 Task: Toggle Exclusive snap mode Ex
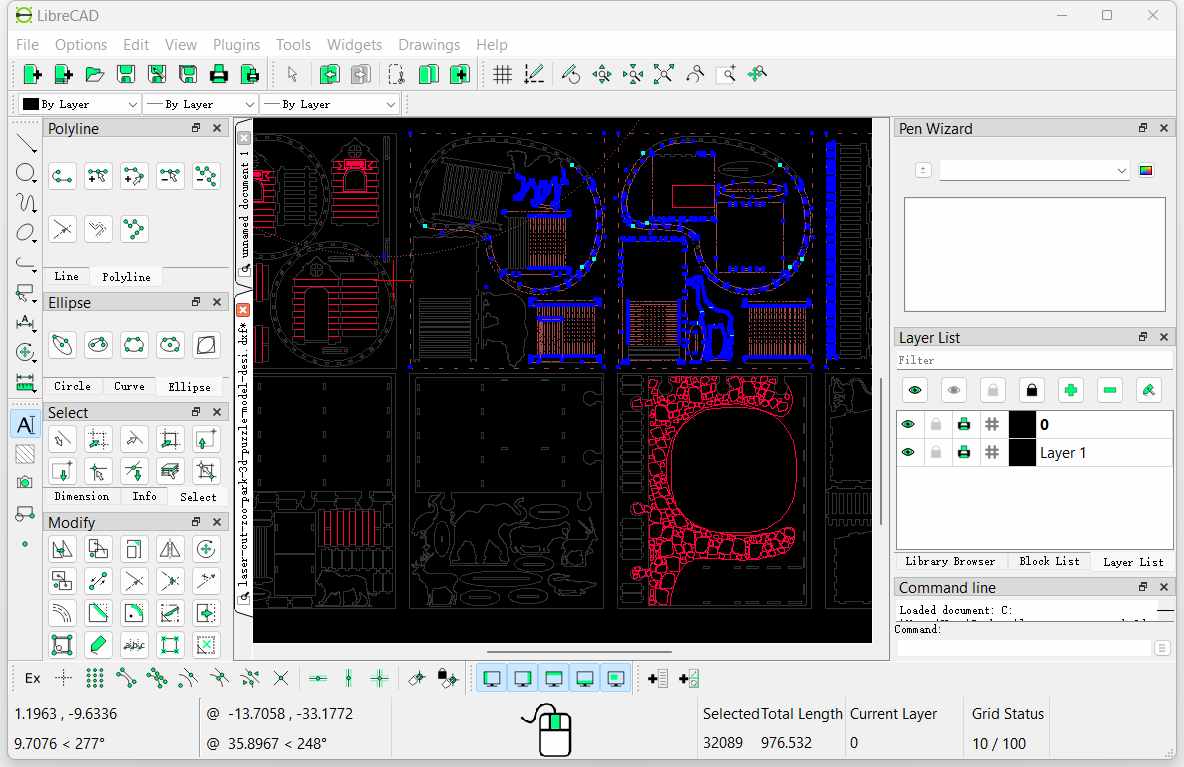tap(32, 678)
